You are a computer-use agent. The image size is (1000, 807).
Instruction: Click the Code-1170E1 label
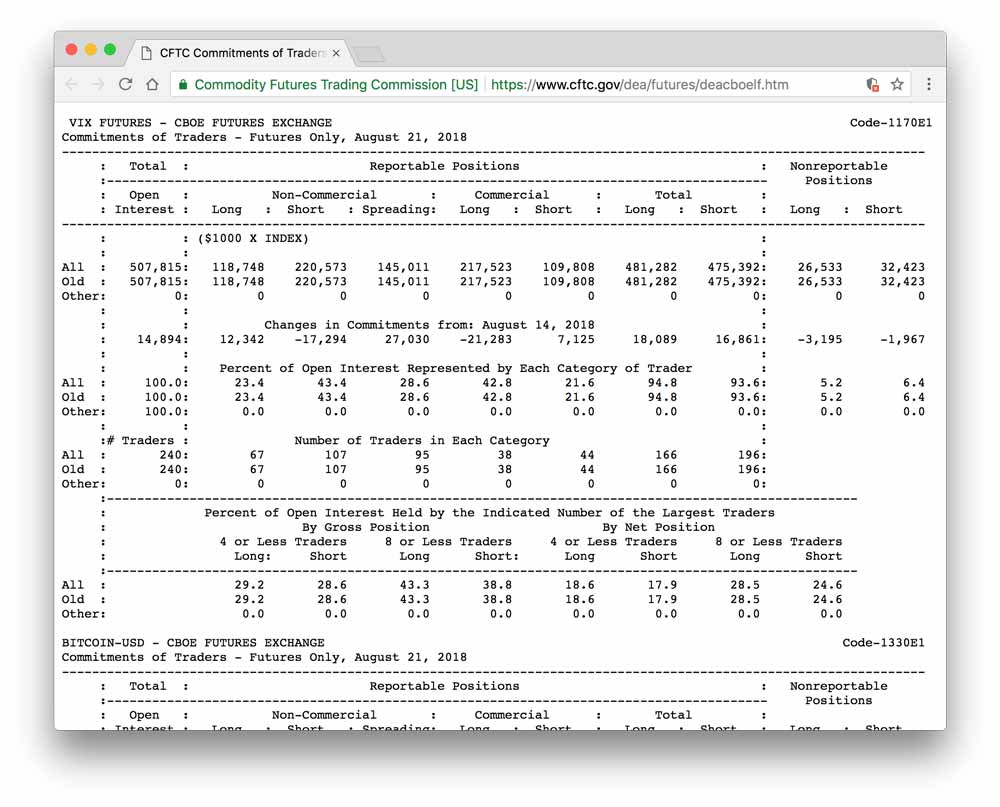(x=890, y=122)
